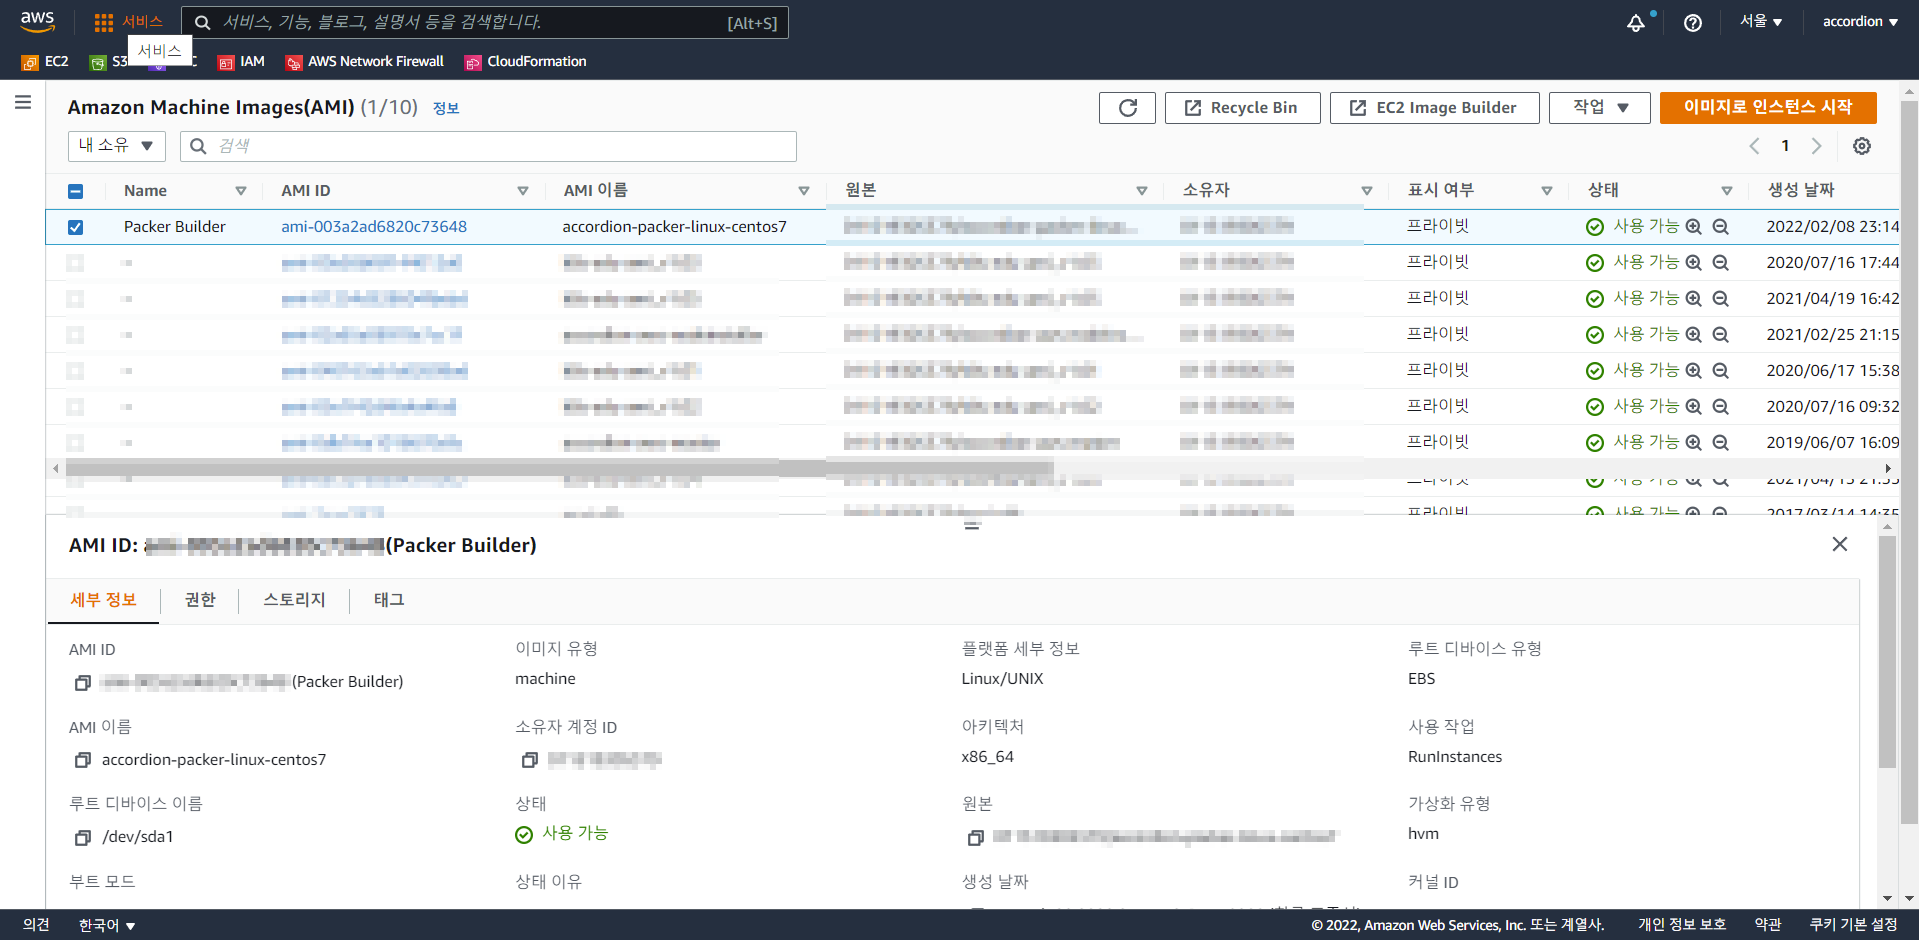
Task: Copy the source value in details
Action: pyautogui.click(x=976, y=837)
